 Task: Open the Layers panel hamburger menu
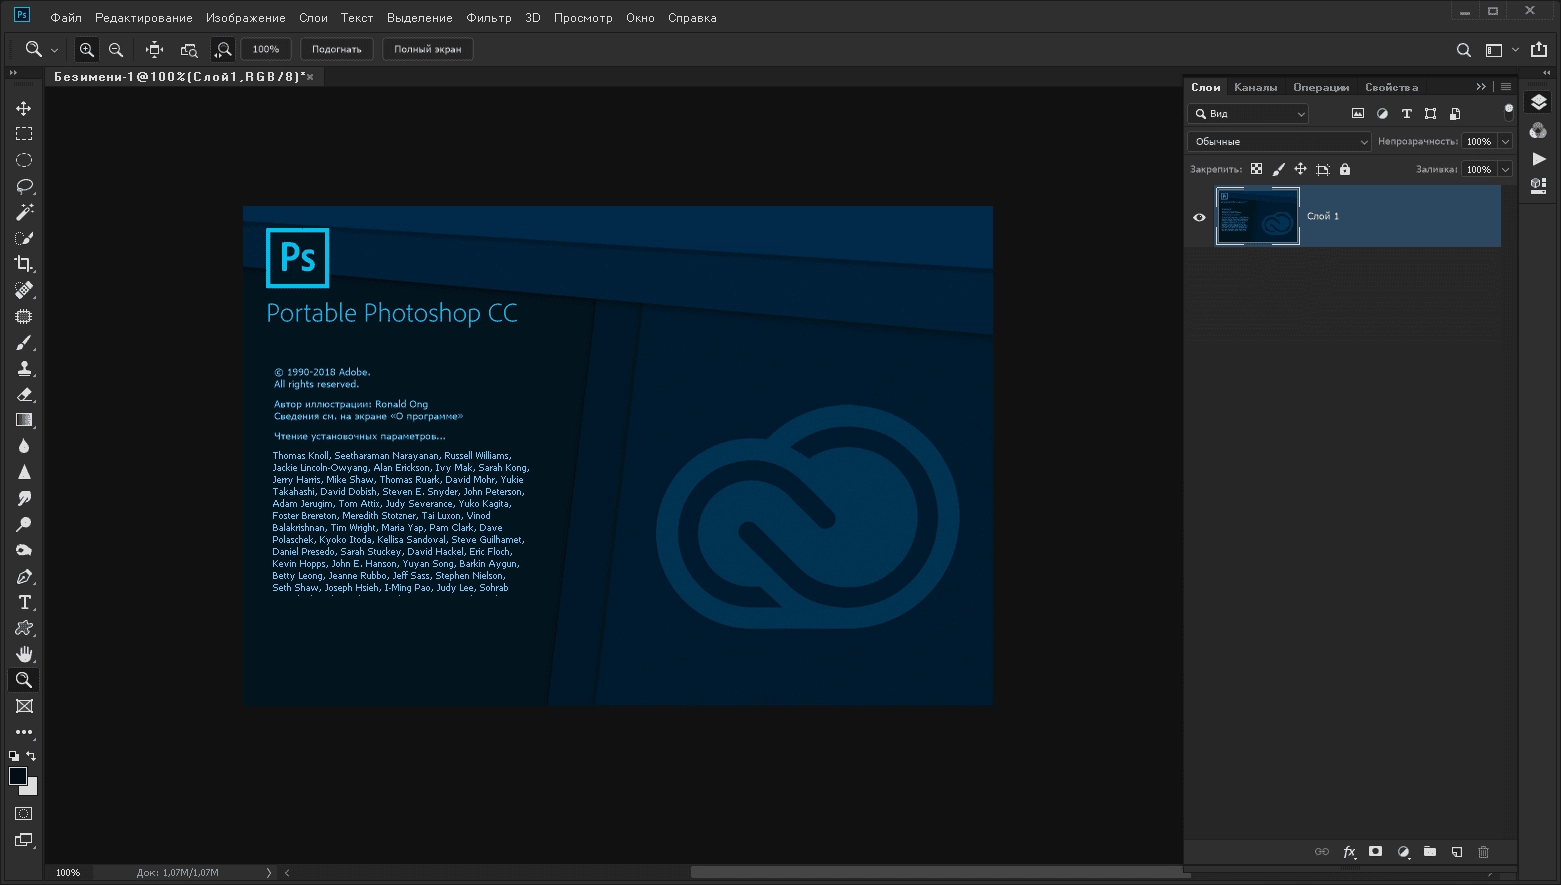[x=1506, y=87]
